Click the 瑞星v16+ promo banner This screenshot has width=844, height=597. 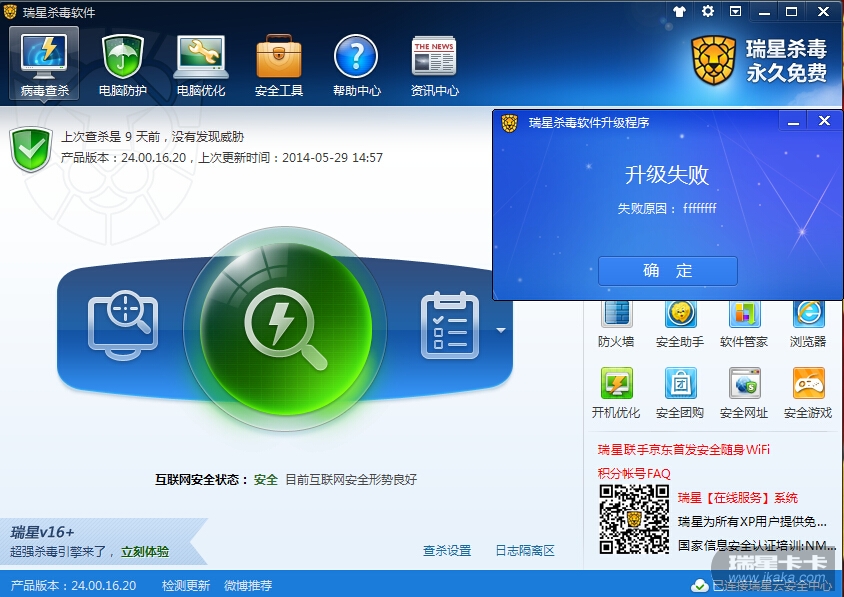[x=102, y=542]
